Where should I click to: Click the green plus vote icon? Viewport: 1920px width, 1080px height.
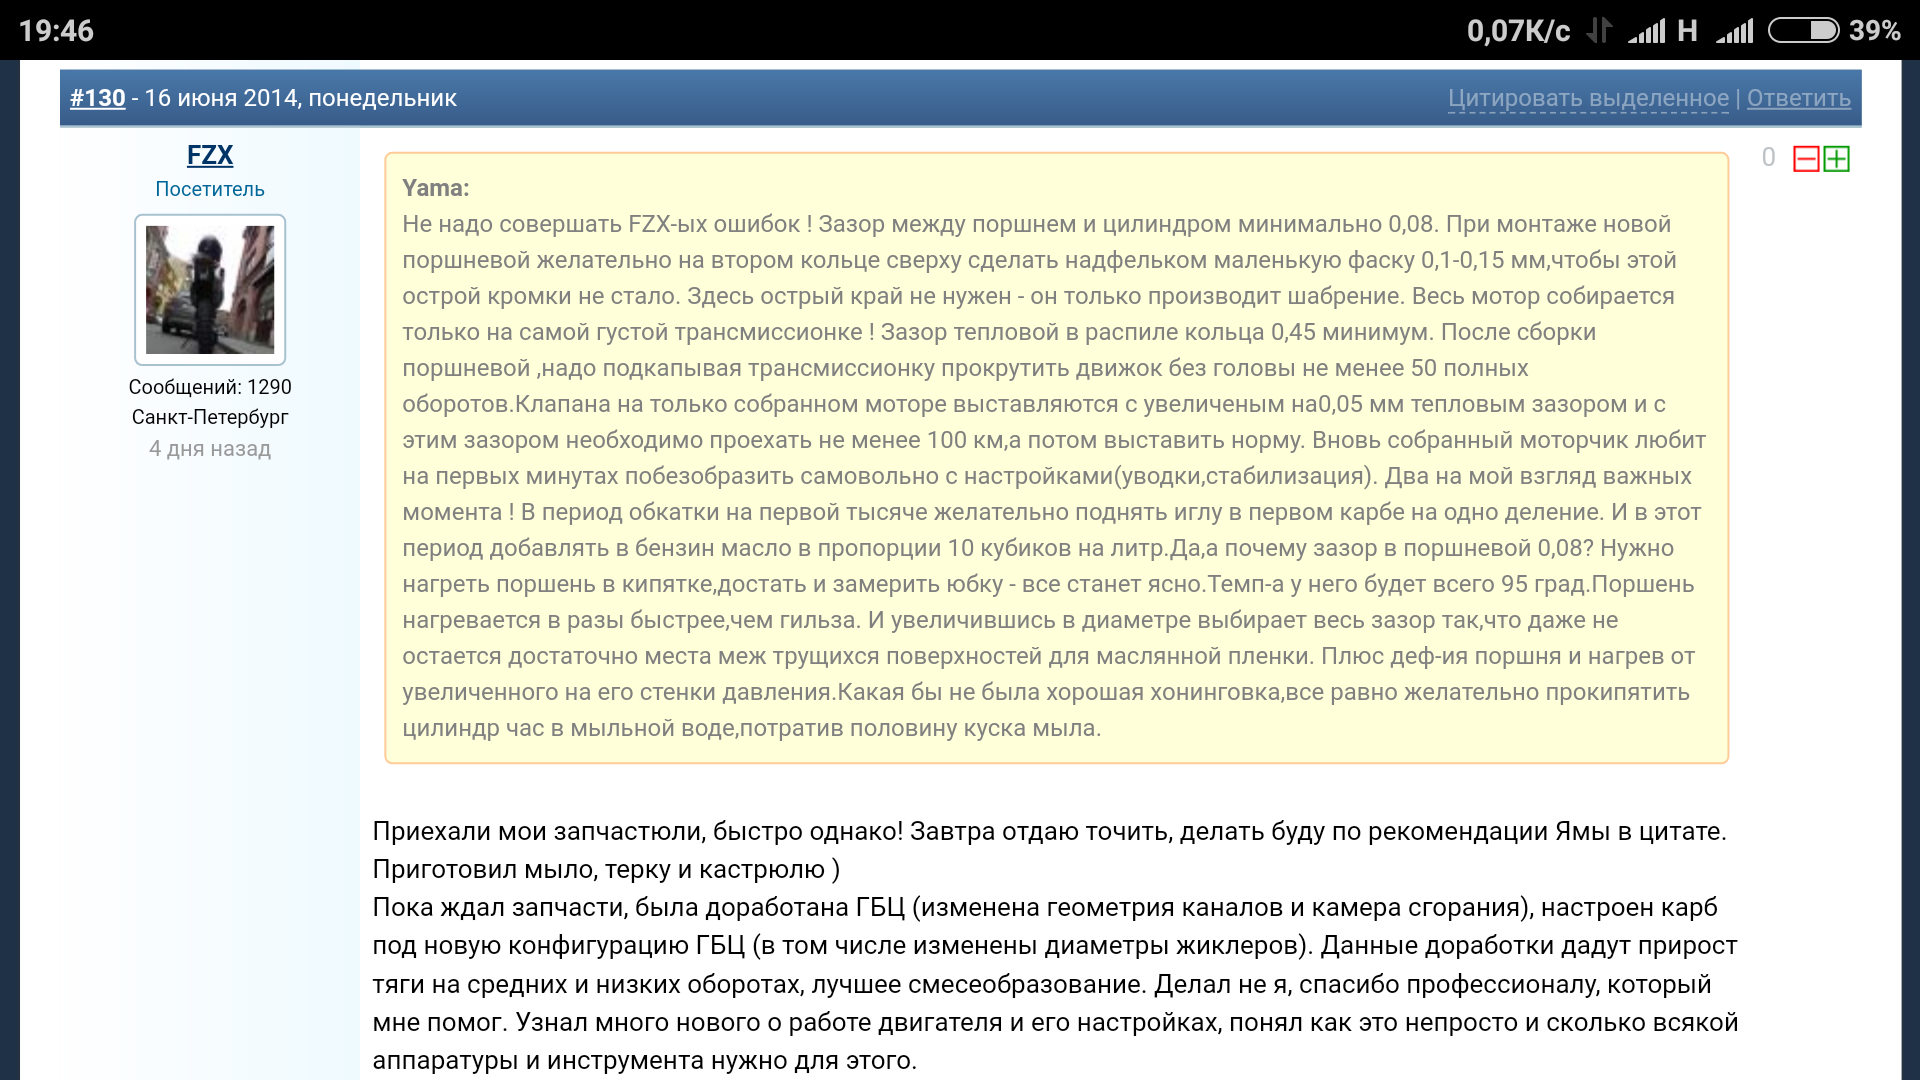click(1837, 159)
